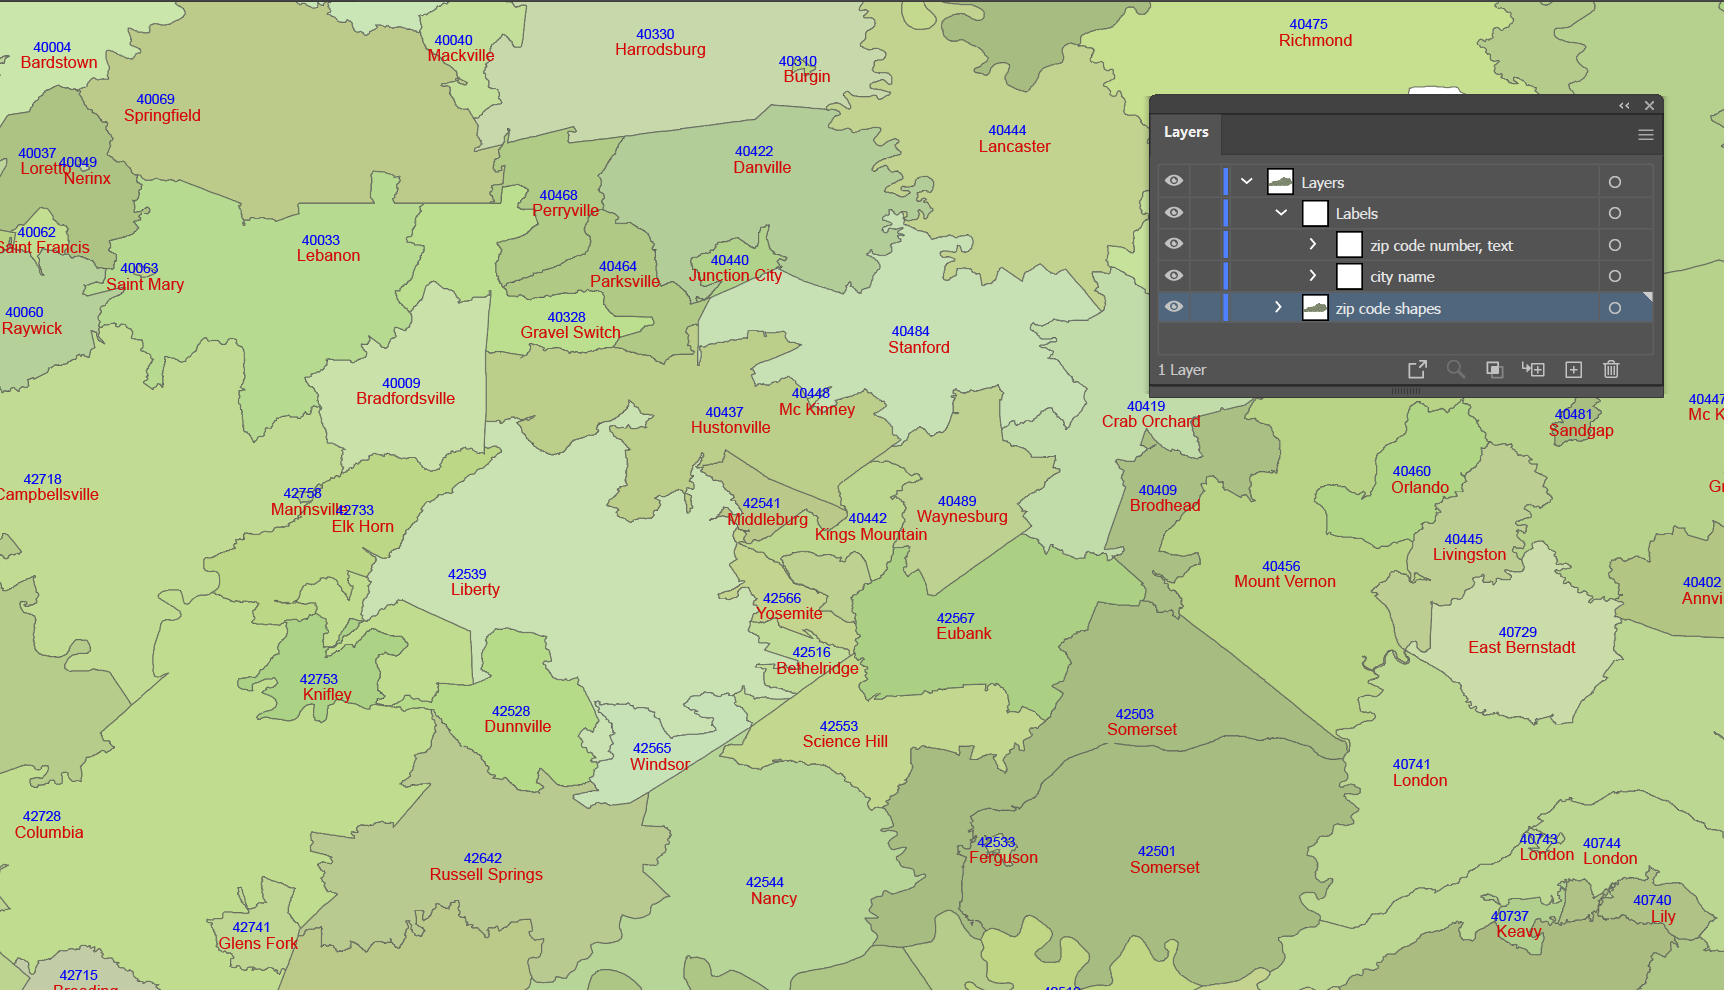
Task: Open the Layers panel hamburger menu
Action: 1645,135
